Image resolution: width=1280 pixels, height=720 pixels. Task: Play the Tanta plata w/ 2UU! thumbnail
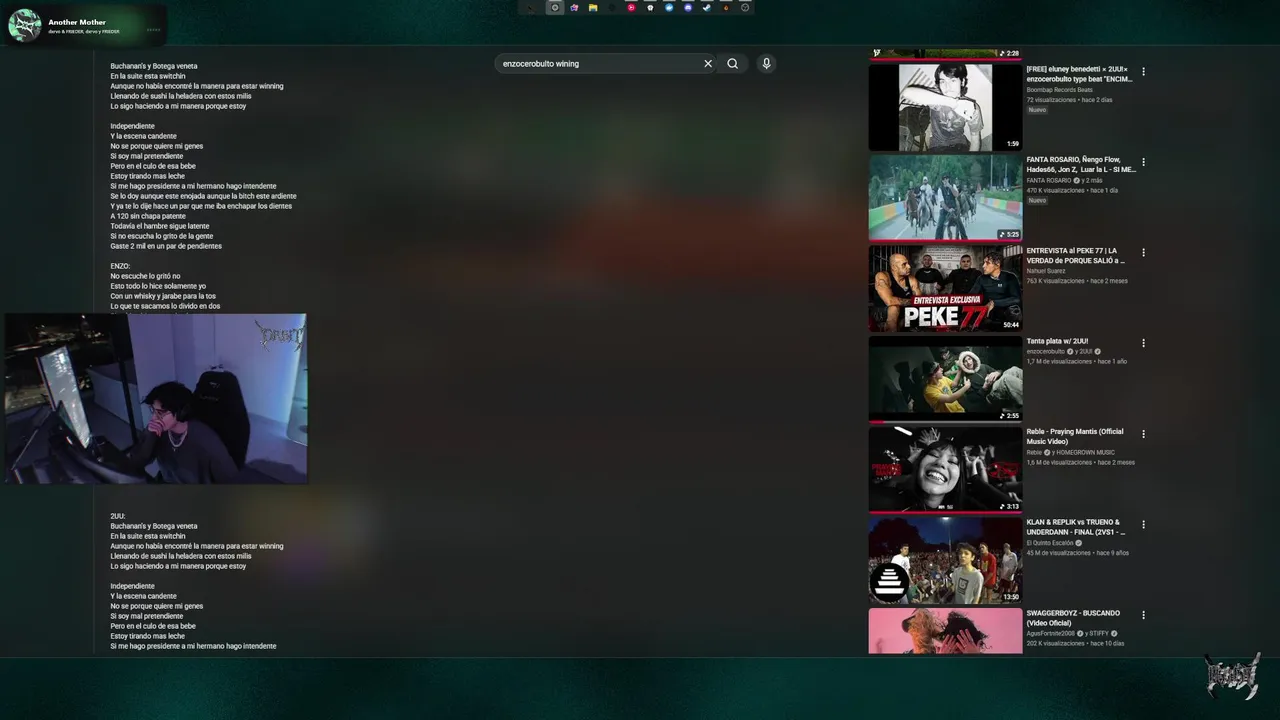pyautogui.click(x=945, y=378)
